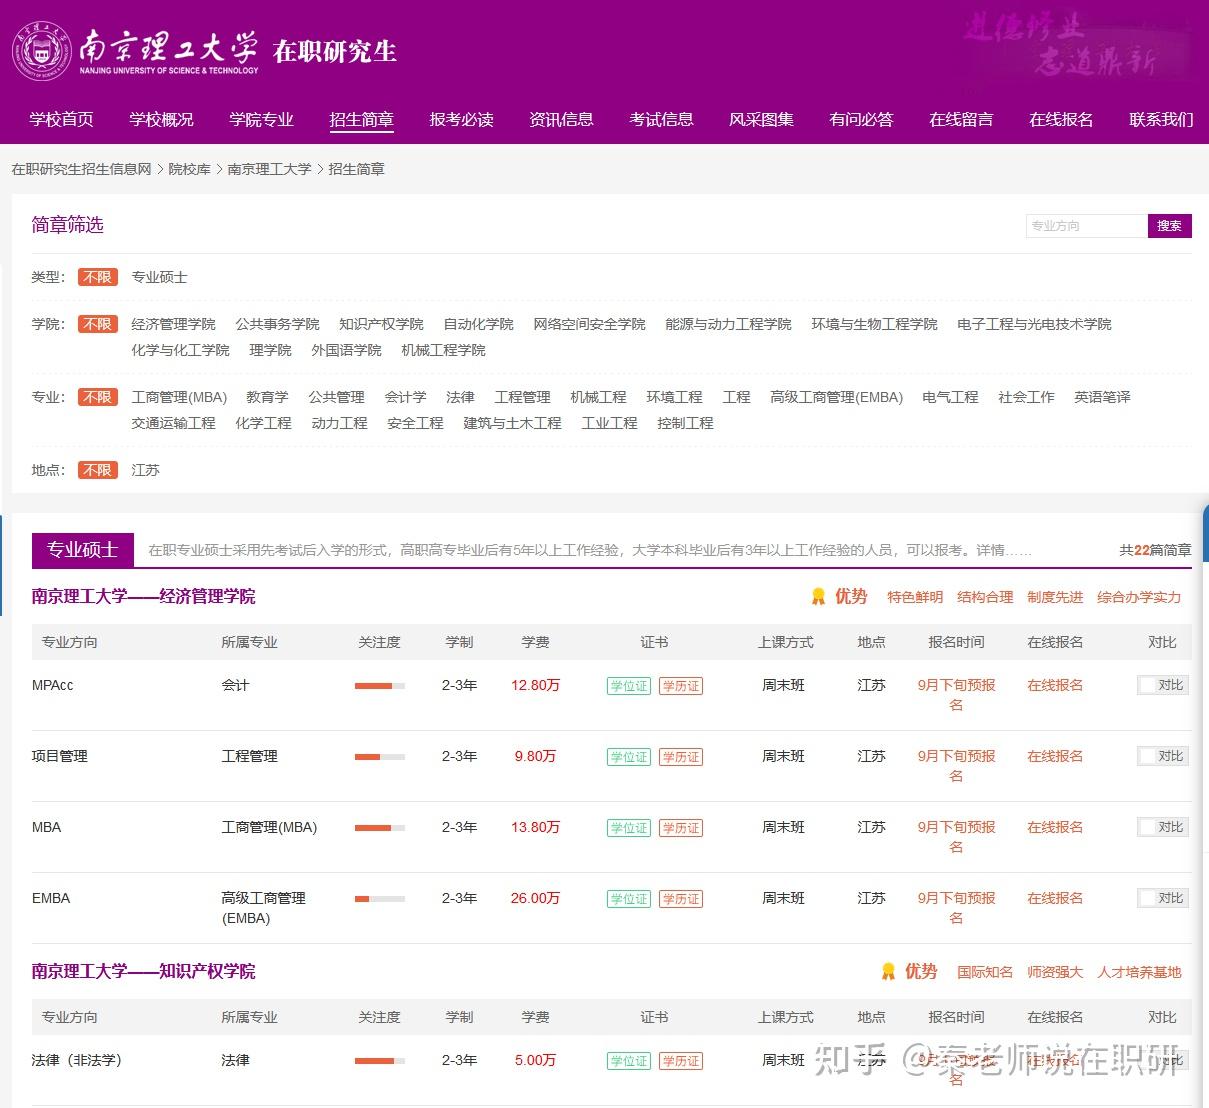This screenshot has width=1209, height=1108.
Task: Open 联系我们 navigation item
Action: pyautogui.click(x=1162, y=119)
